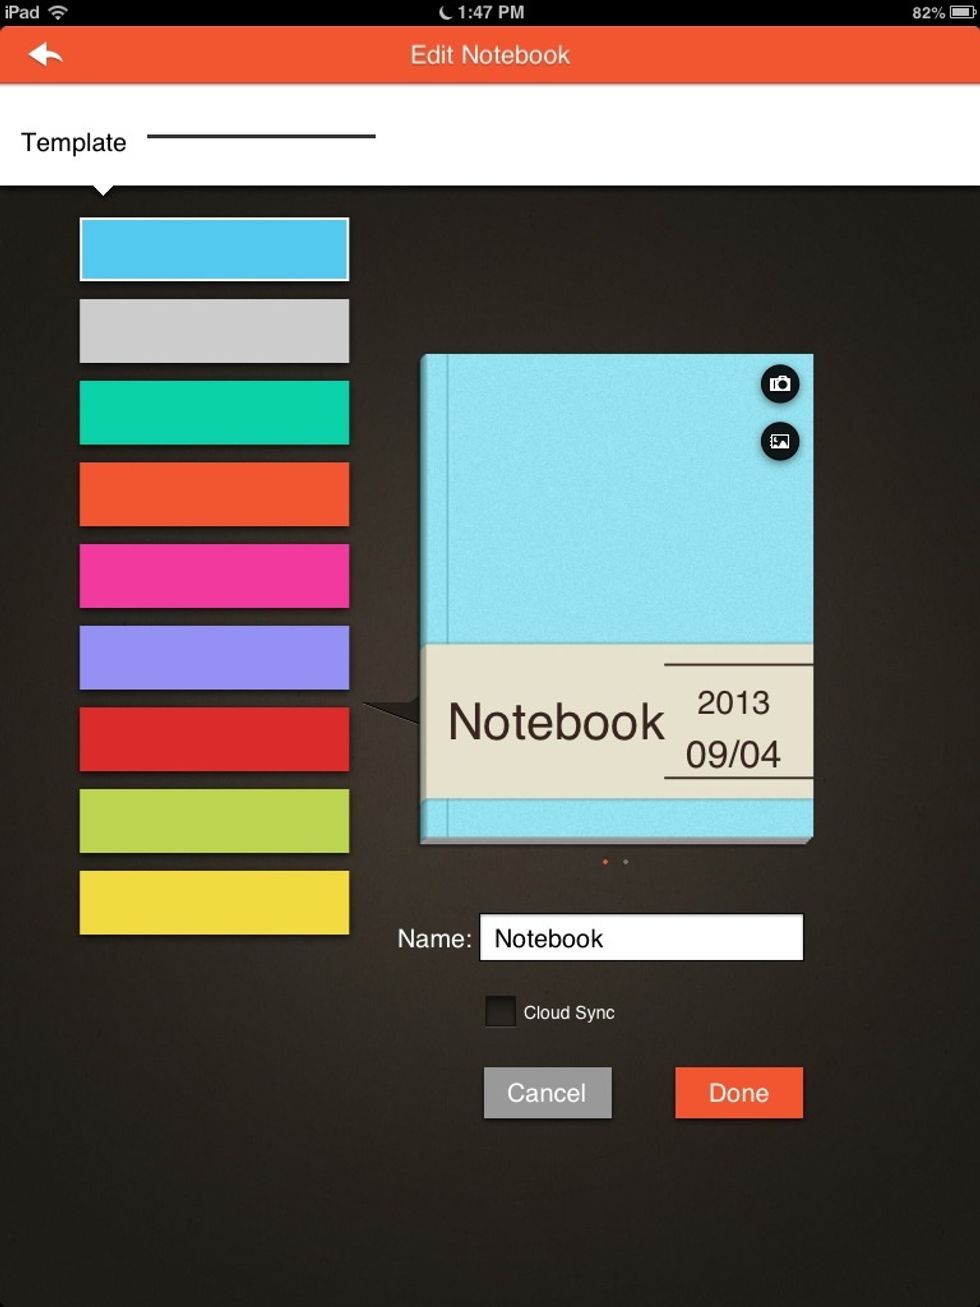Choose the hot pink cover color

coord(214,576)
